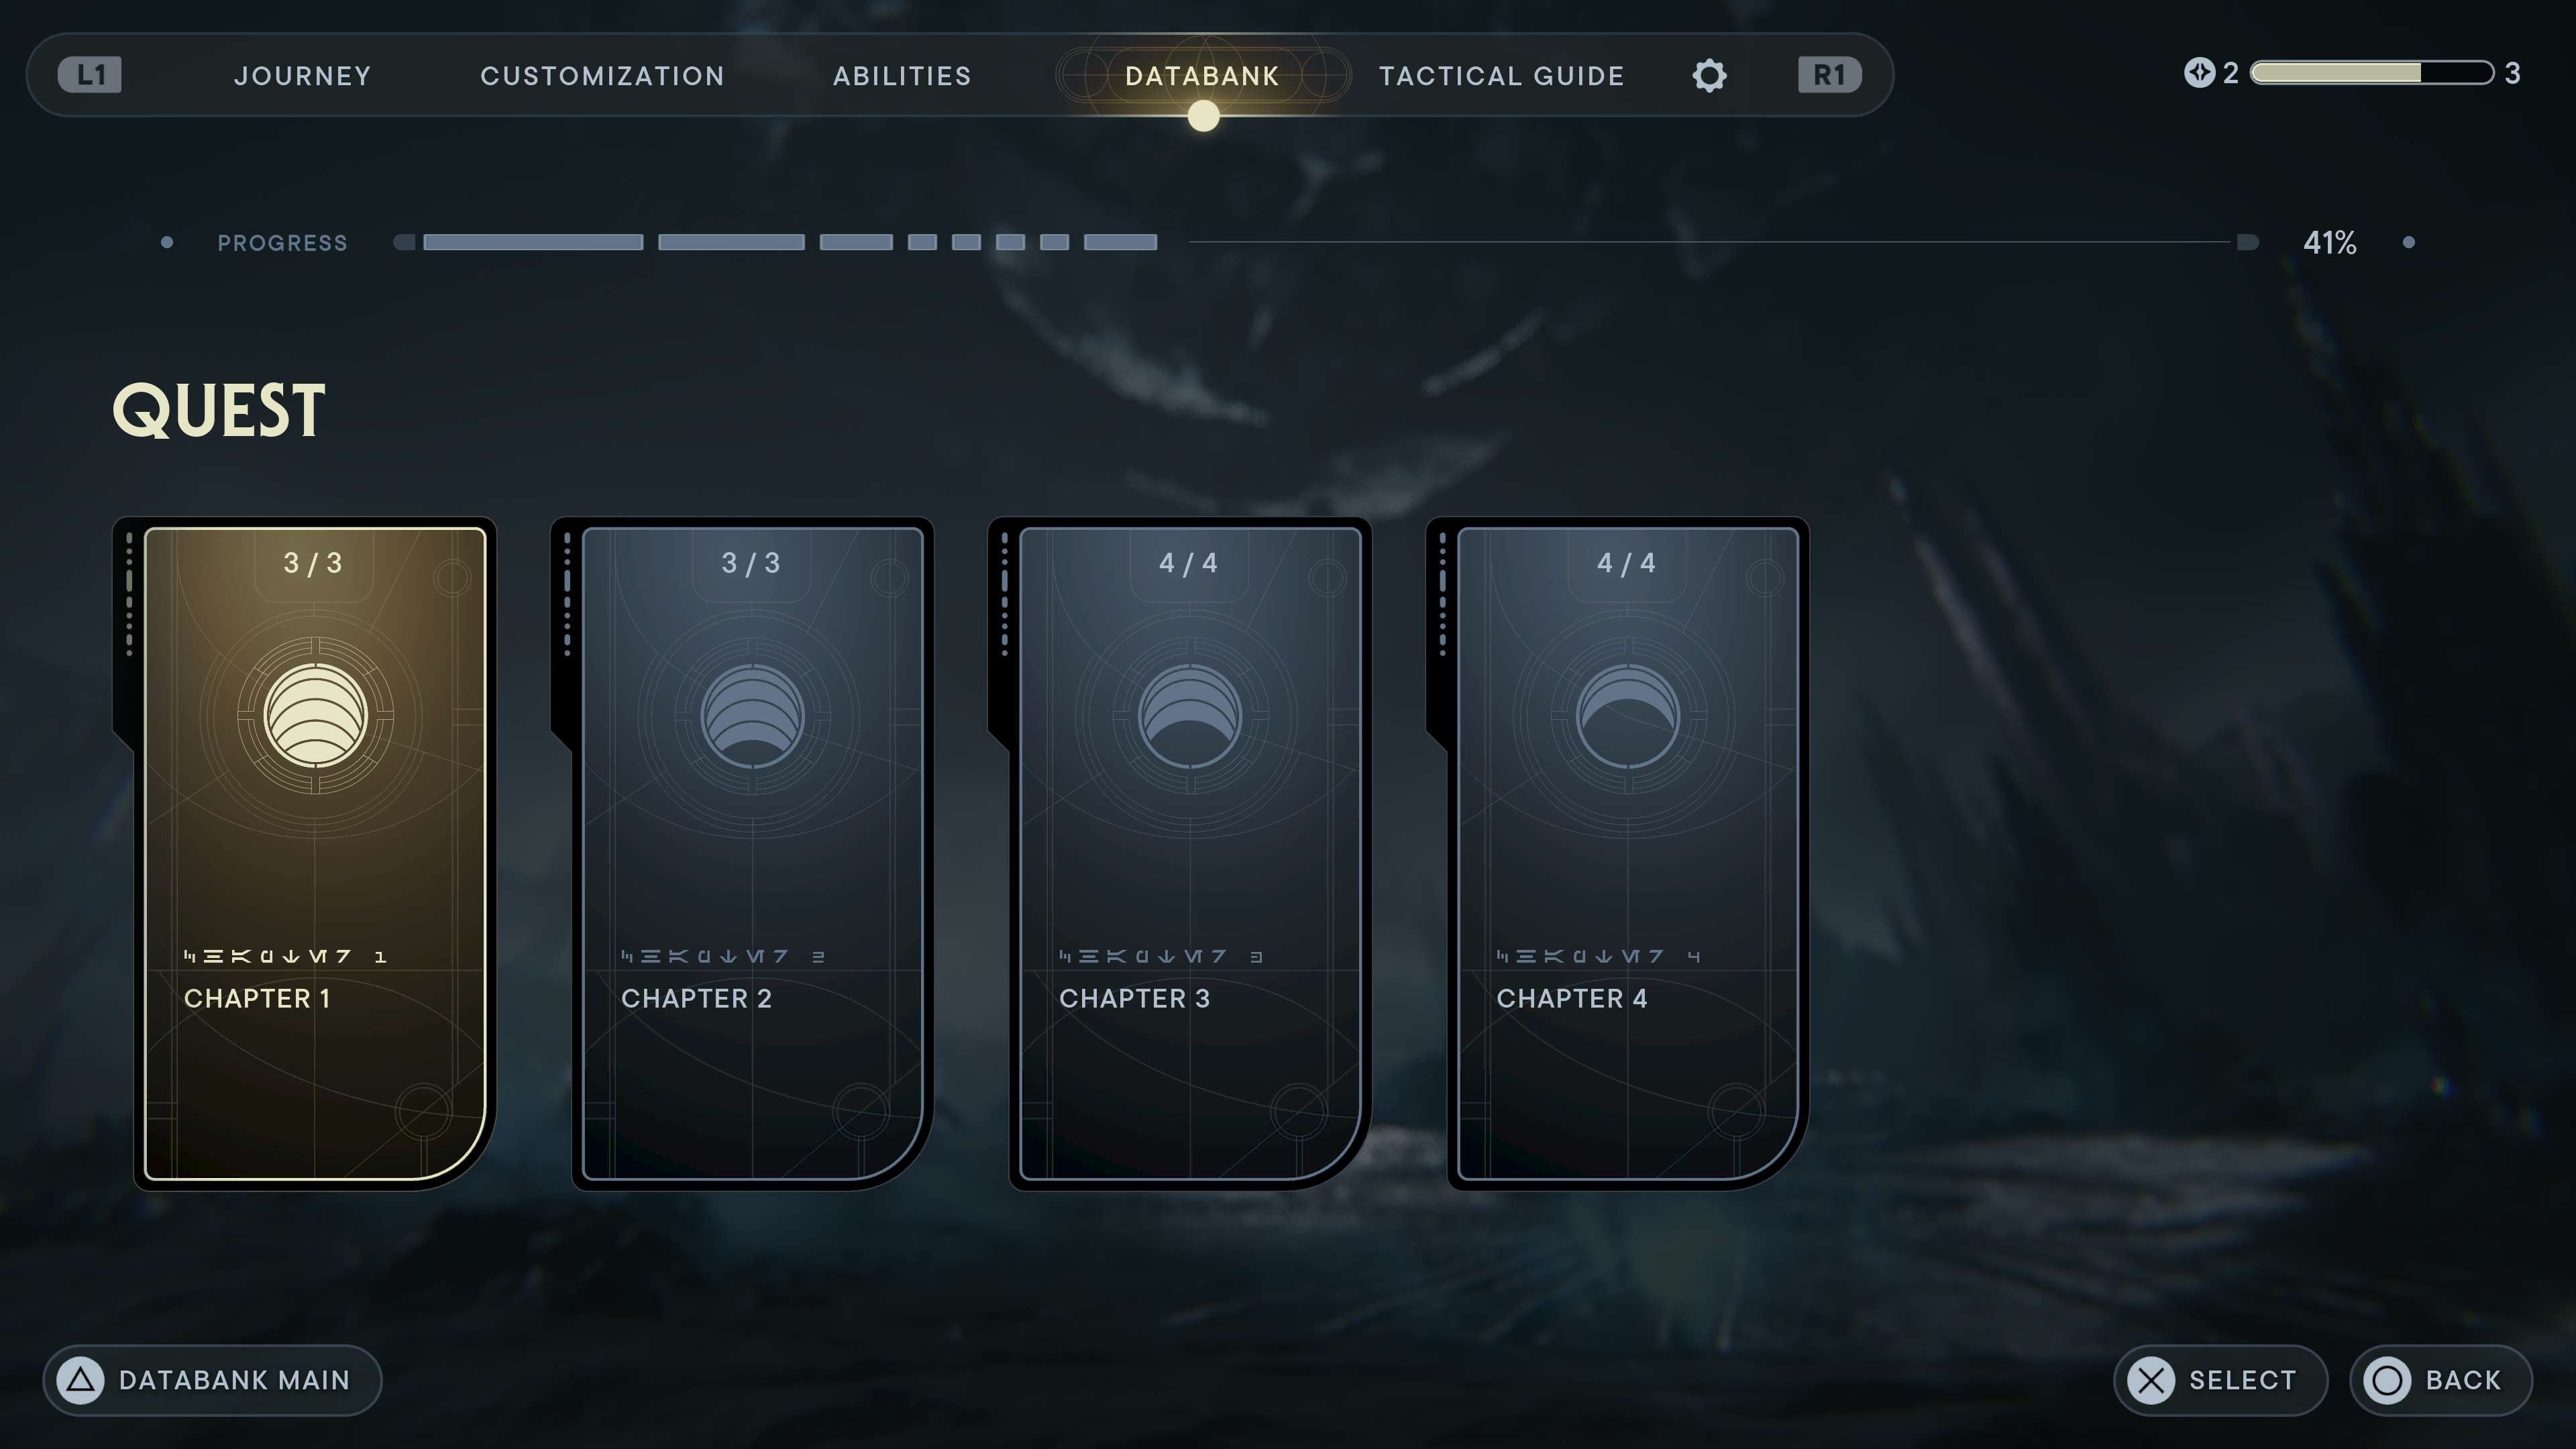2576x1449 pixels.
Task: Click the circle icon for Back
Action: coord(2386,1380)
